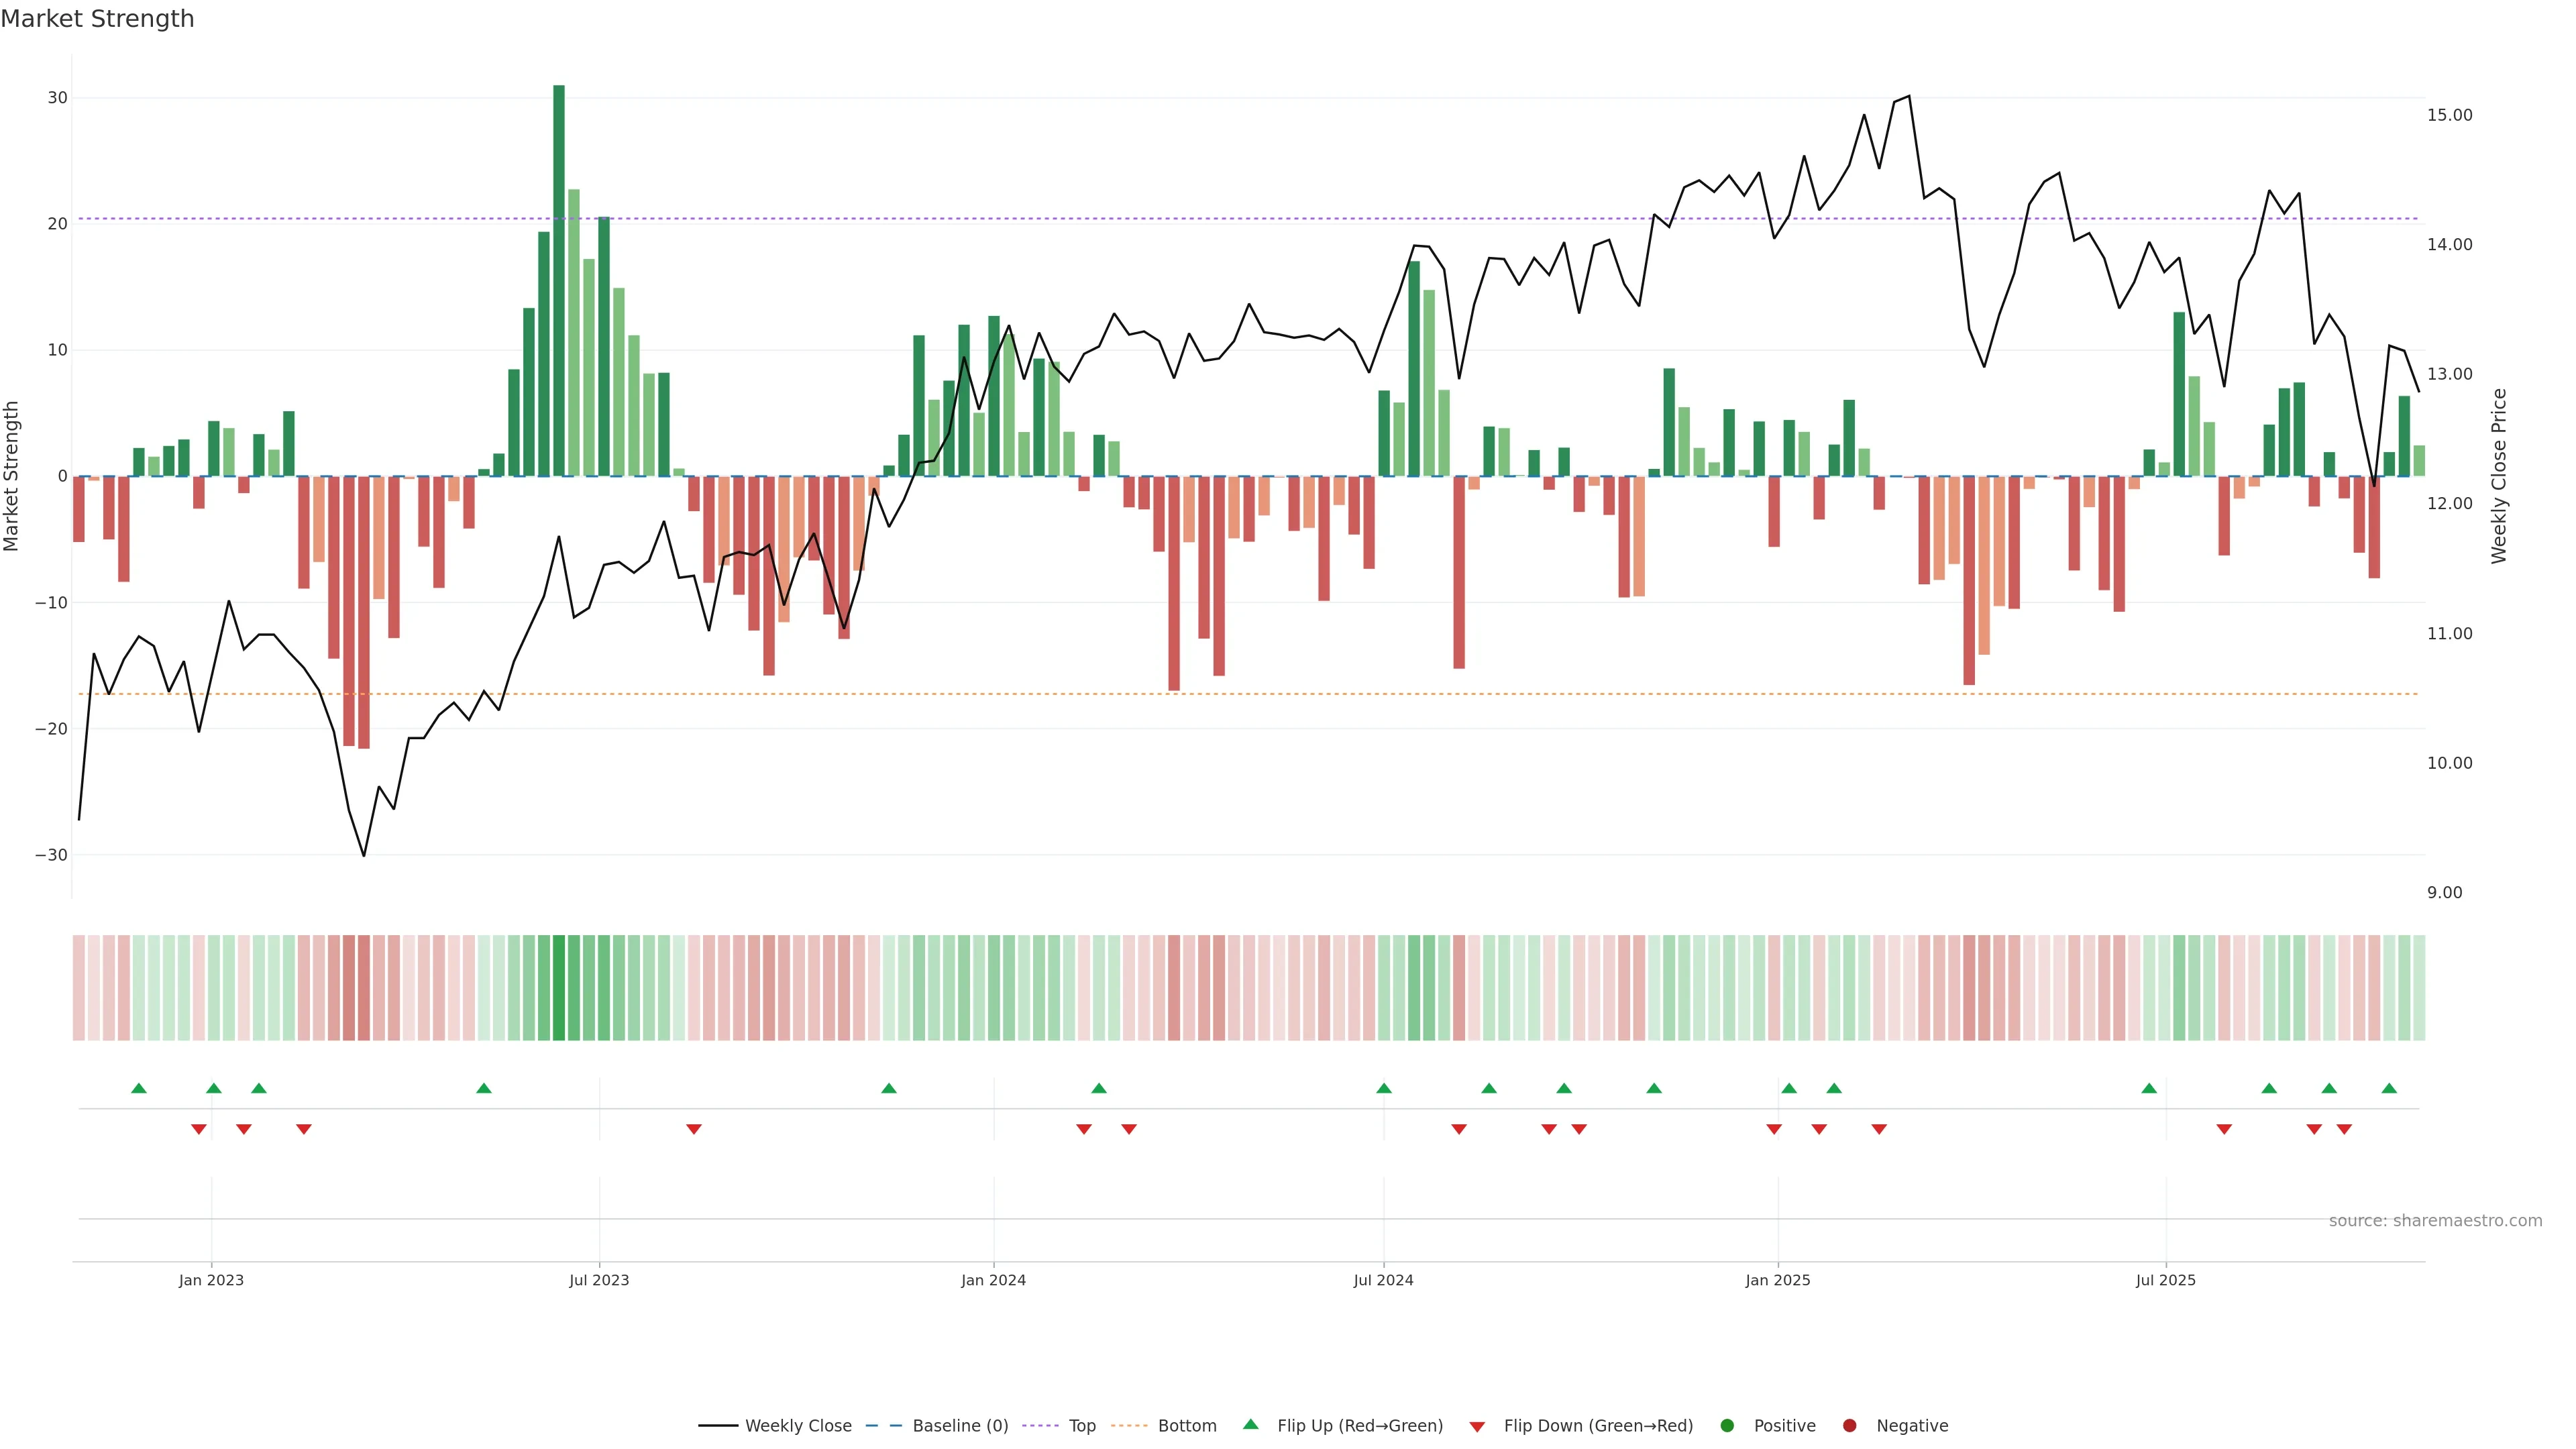Image resolution: width=2576 pixels, height=1449 pixels.
Task: Click the green Flip Up triangle in legend
Action: click(x=1250, y=1425)
